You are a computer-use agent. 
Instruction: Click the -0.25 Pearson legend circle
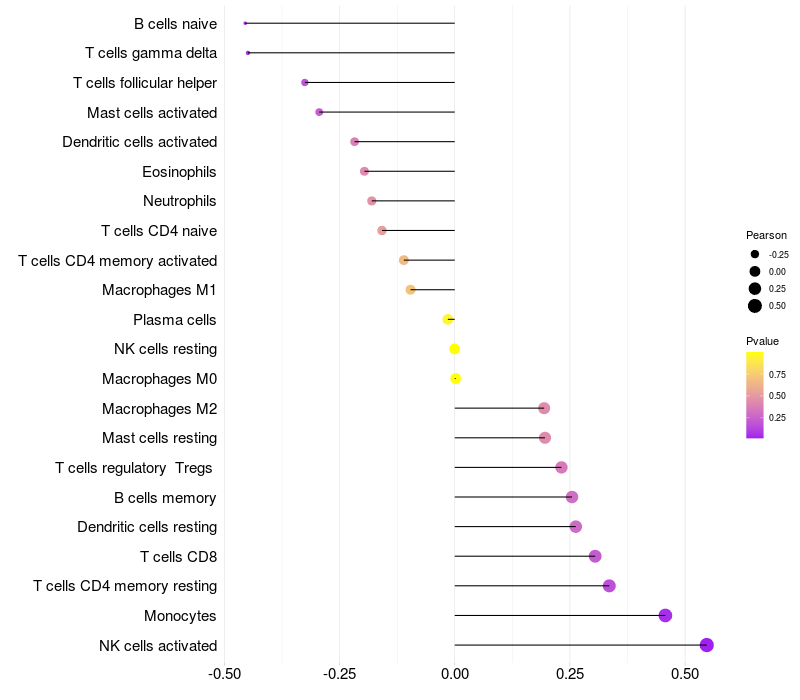coord(755,254)
